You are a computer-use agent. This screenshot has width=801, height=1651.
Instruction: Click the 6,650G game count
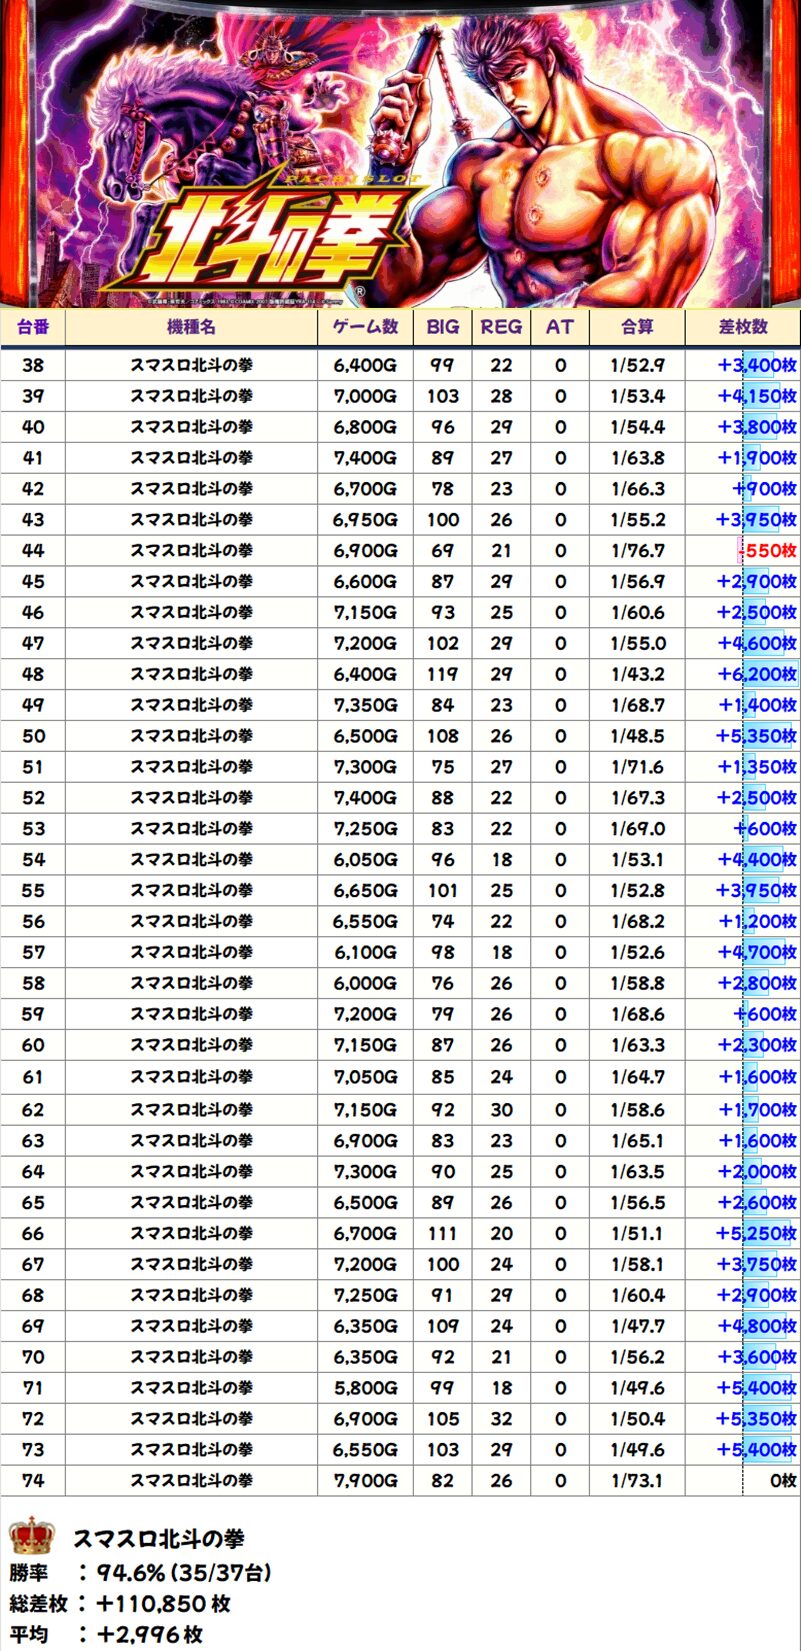point(365,891)
